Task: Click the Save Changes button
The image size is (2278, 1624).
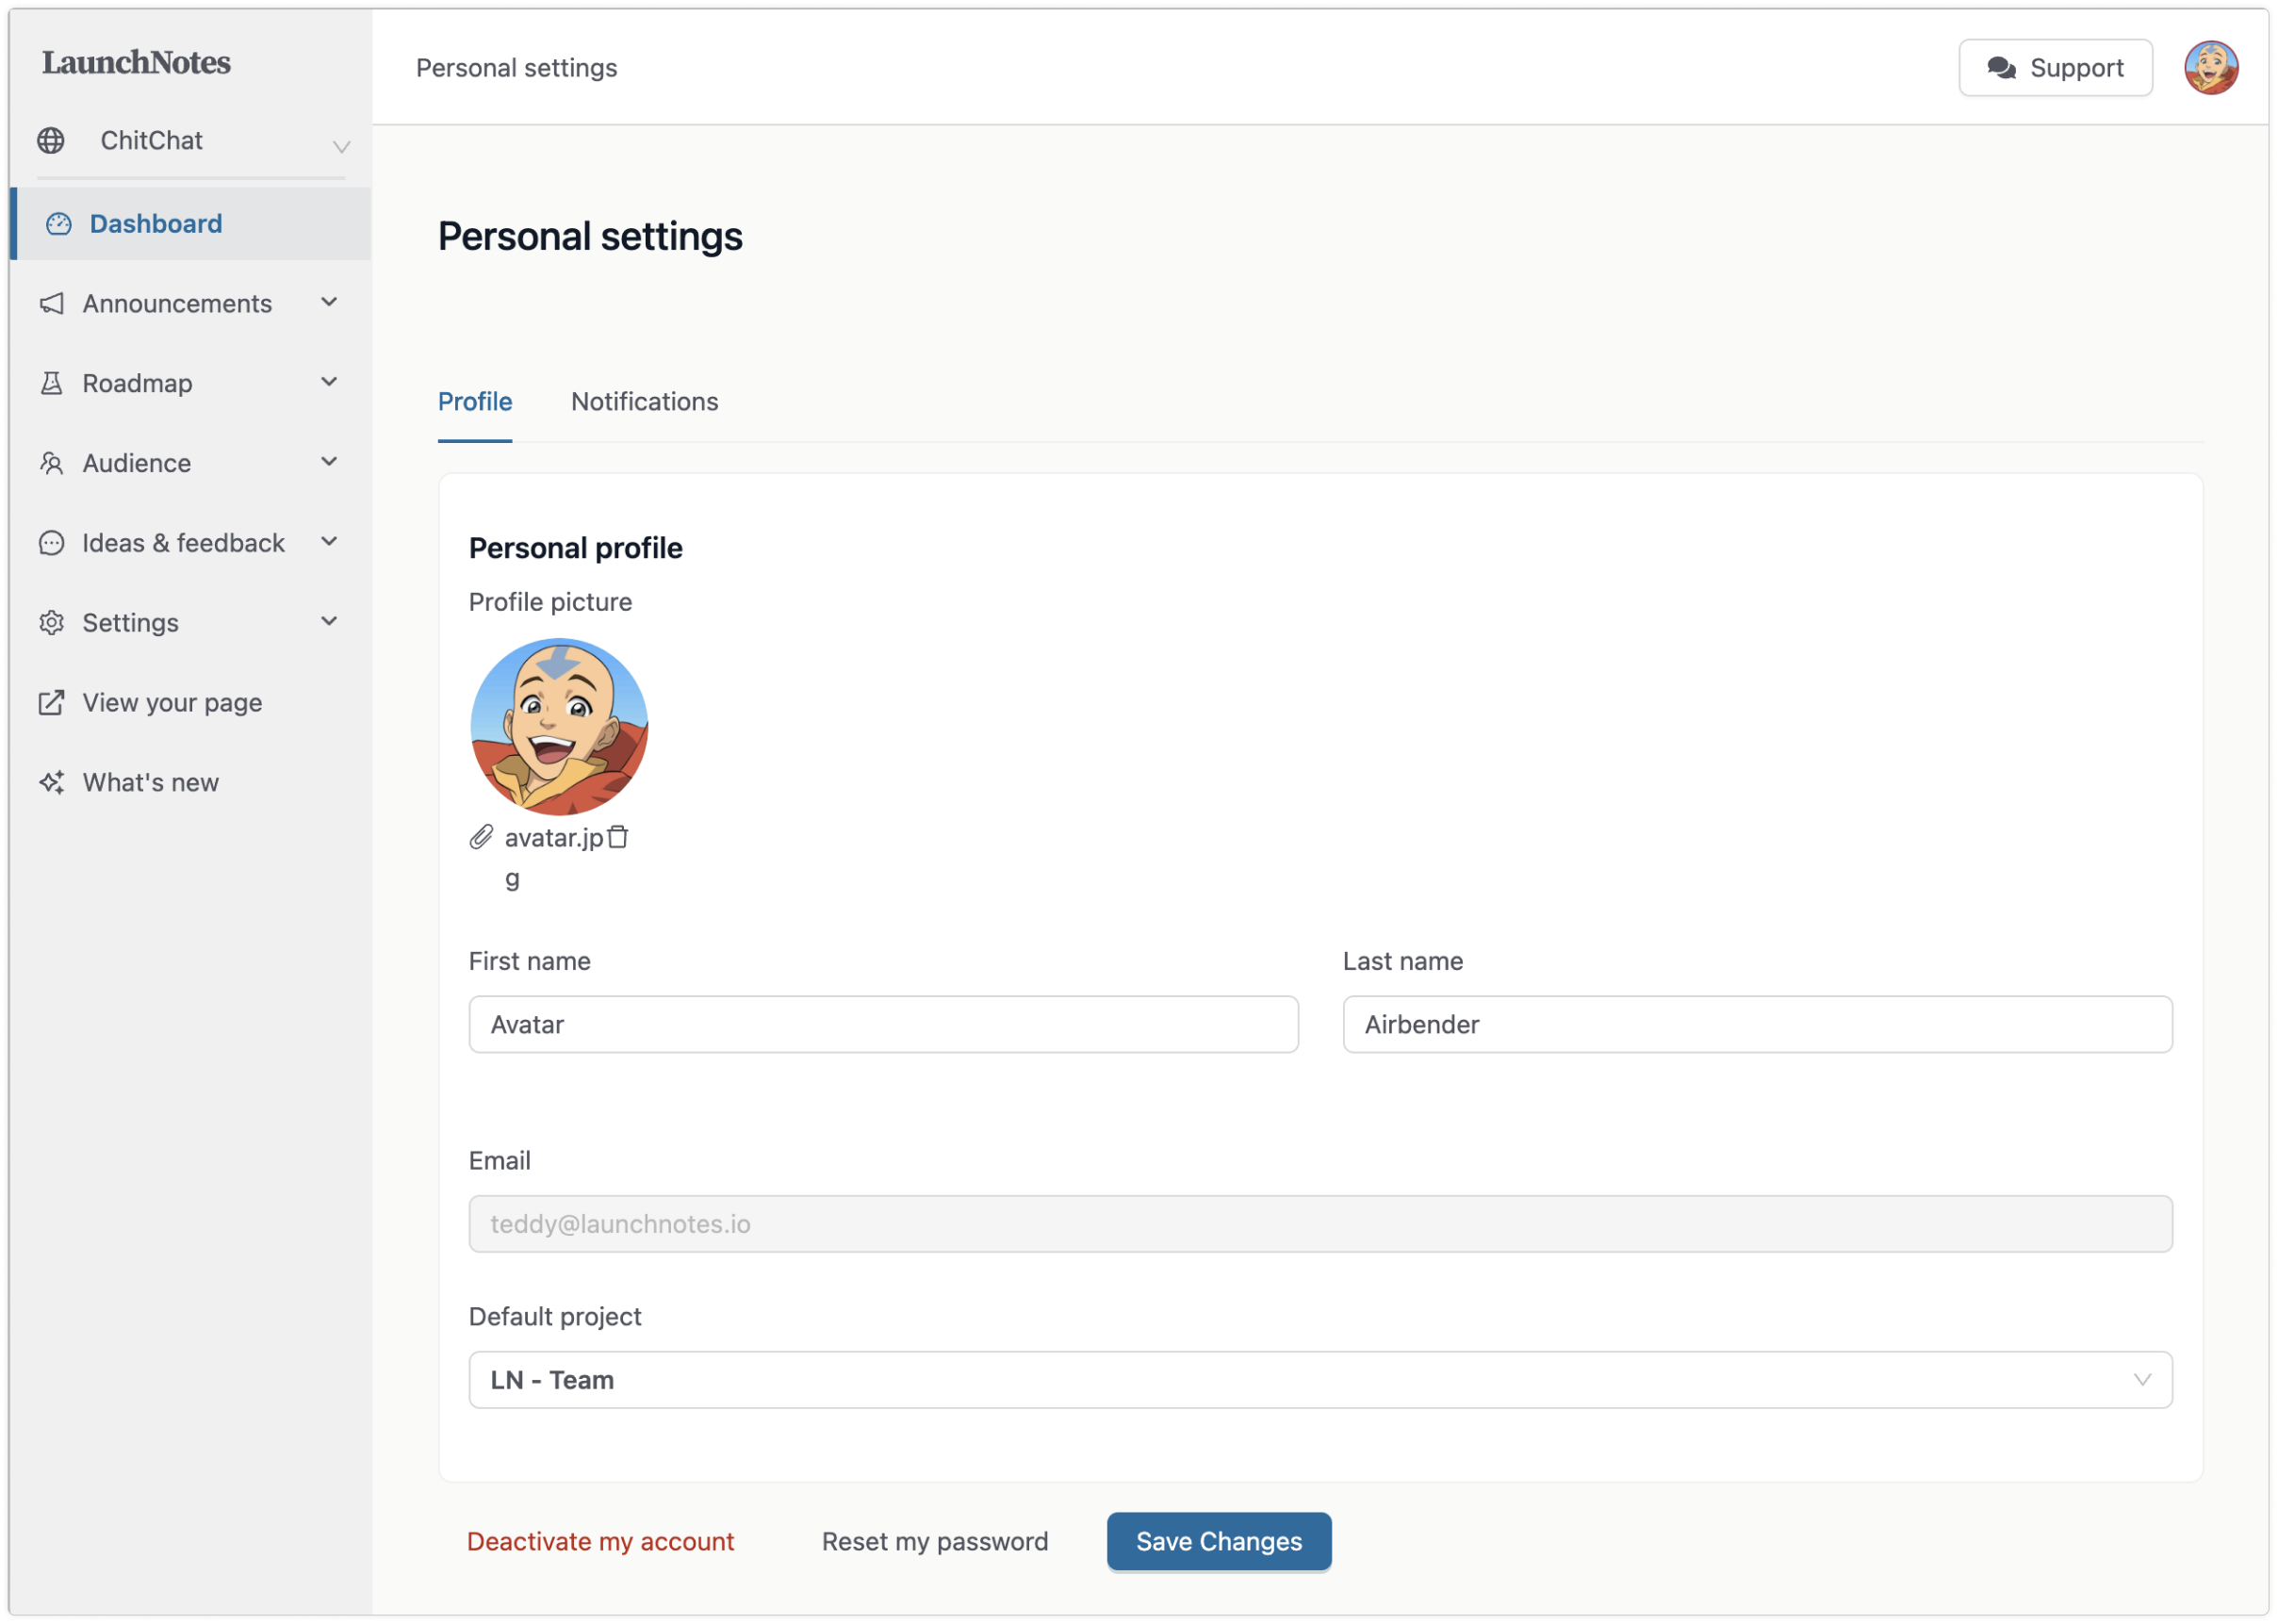Action: [1219, 1541]
